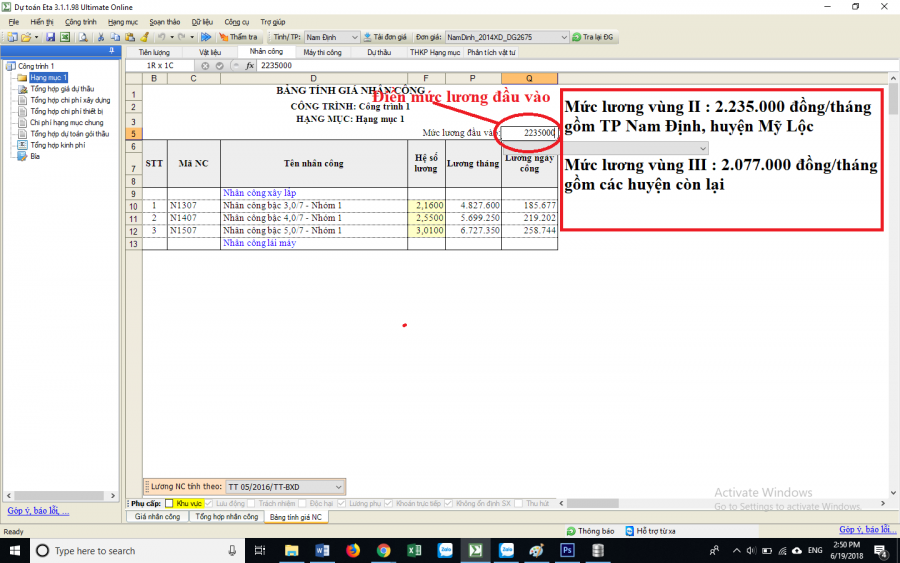The image size is (900, 563).
Task: Click the Save icon in toolbar
Action: (51, 37)
